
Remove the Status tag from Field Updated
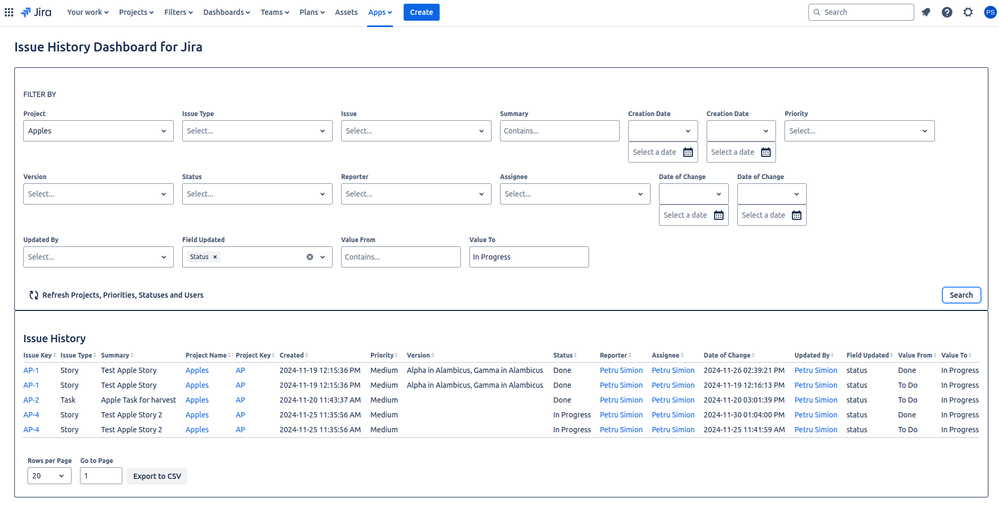[x=215, y=257]
